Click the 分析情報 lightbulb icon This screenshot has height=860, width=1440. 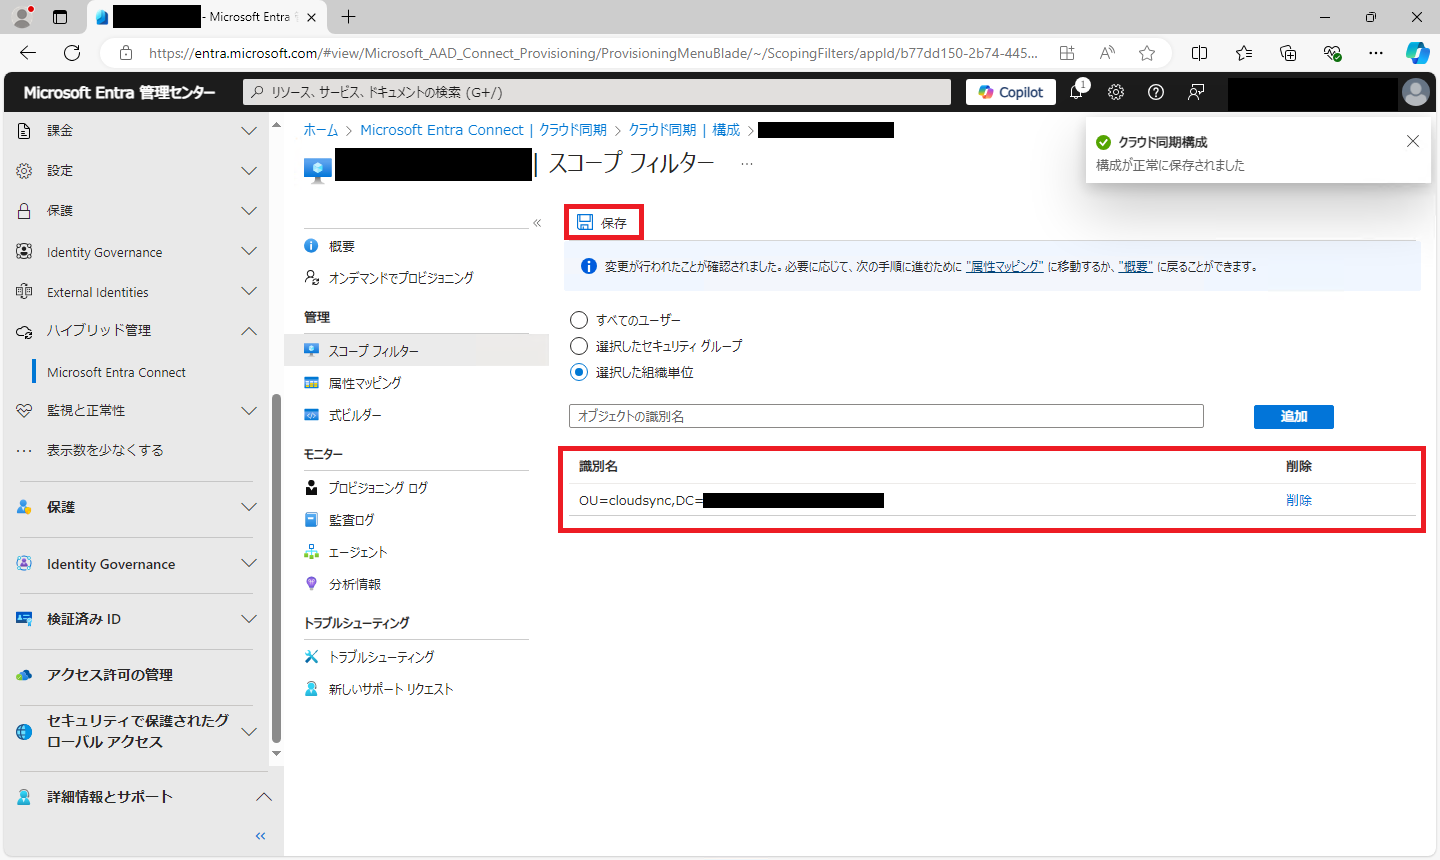coord(311,584)
